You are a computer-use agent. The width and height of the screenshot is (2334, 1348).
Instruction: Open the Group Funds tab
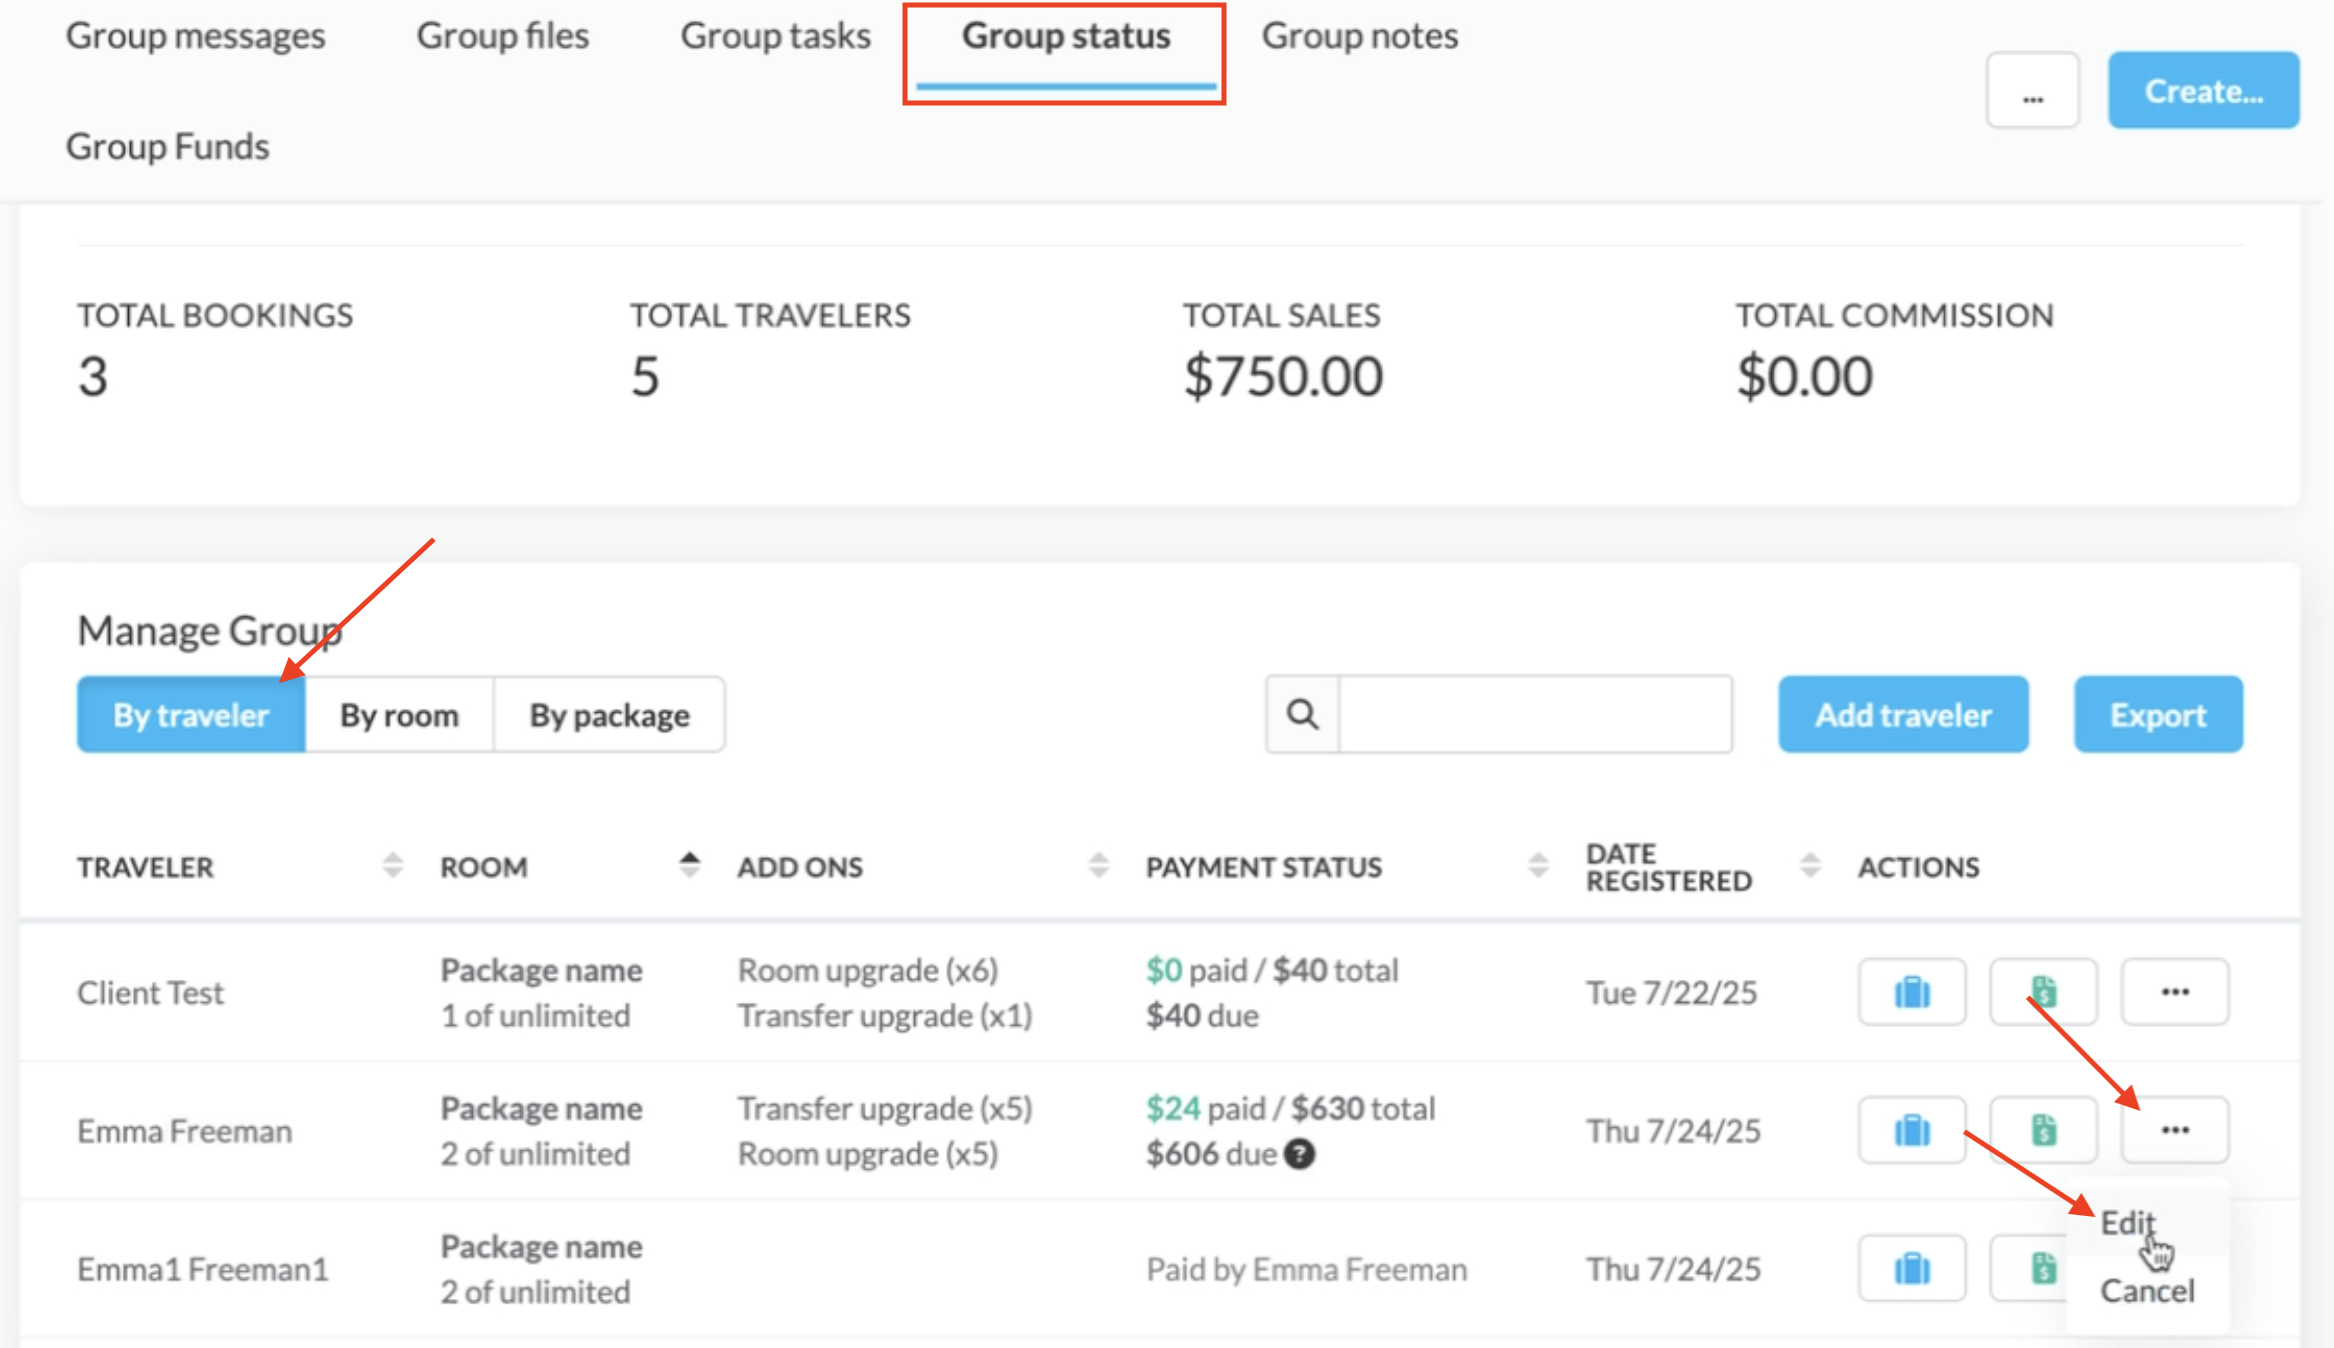pyautogui.click(x=167, y=146)
